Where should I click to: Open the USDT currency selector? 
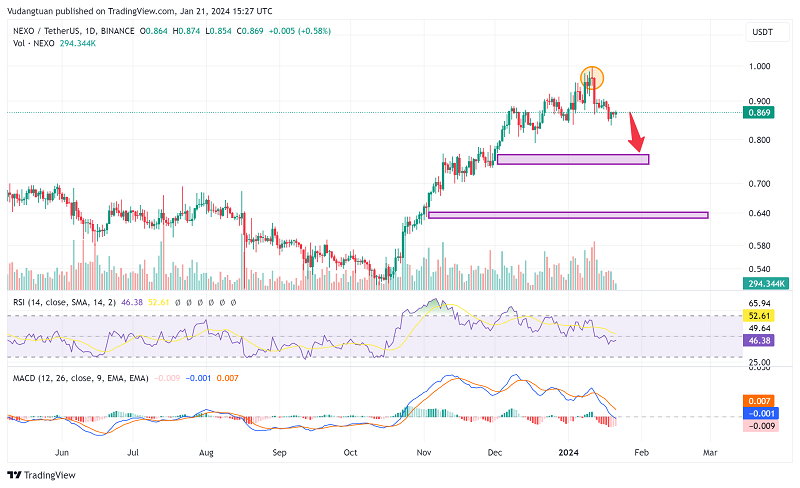pyautogui.click(x=762, y=33)
